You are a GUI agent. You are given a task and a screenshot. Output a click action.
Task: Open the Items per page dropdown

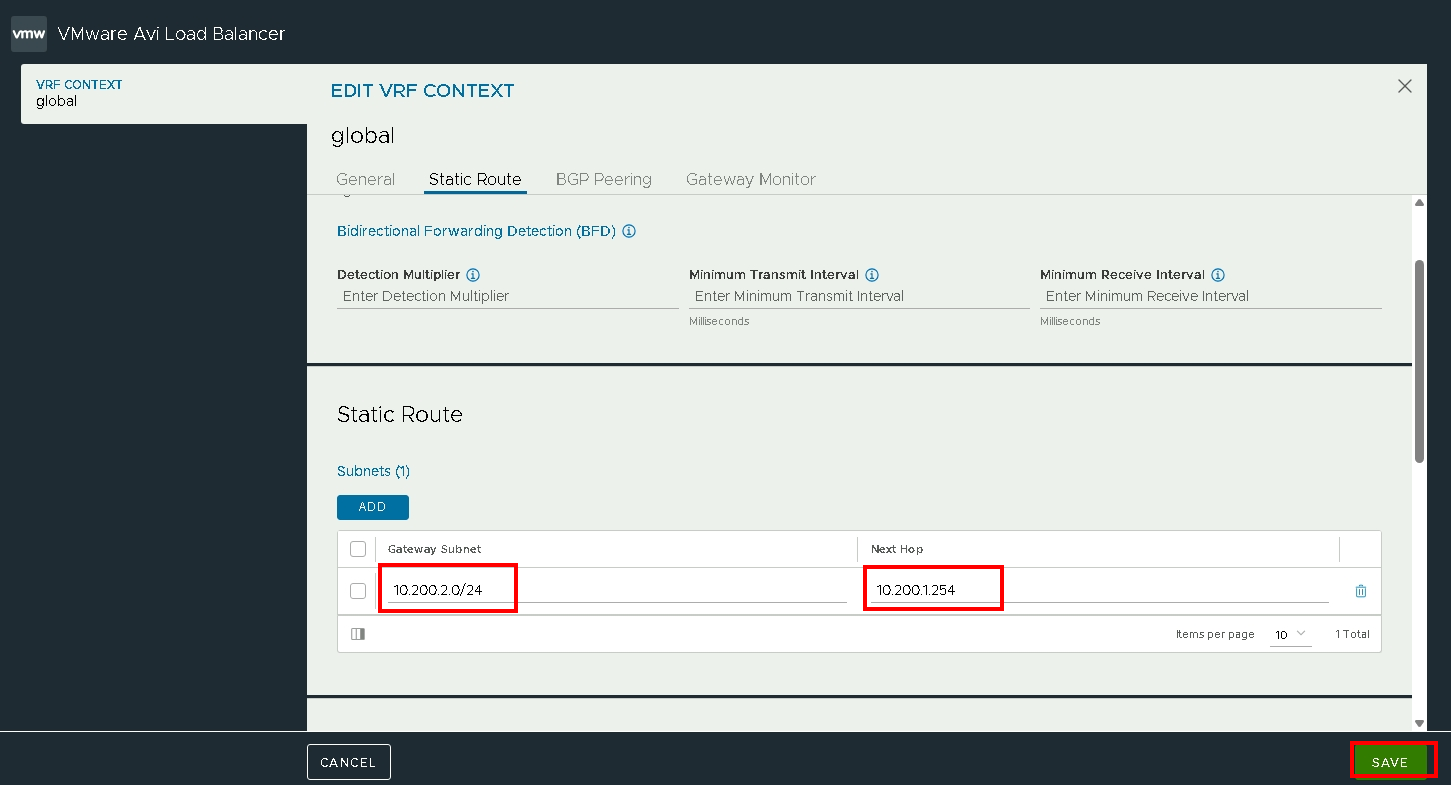coord(1290,635)
